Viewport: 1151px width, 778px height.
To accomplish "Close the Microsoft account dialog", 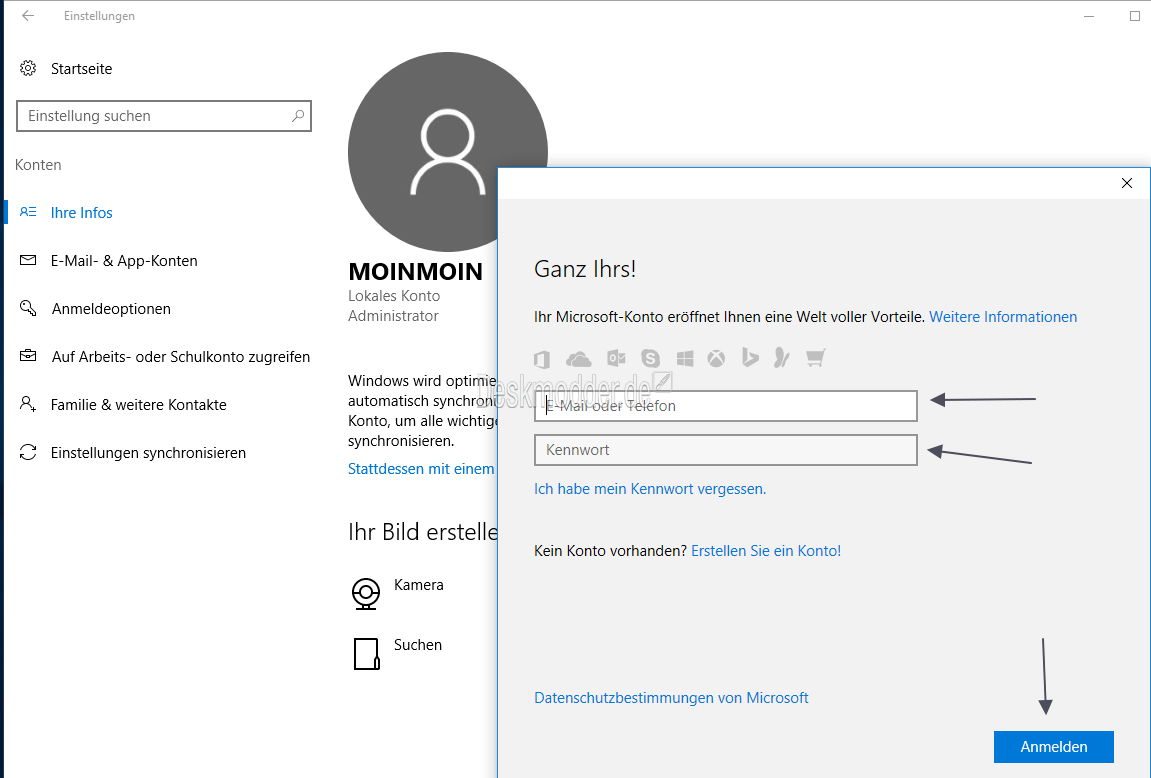I will pos(1127,183).
